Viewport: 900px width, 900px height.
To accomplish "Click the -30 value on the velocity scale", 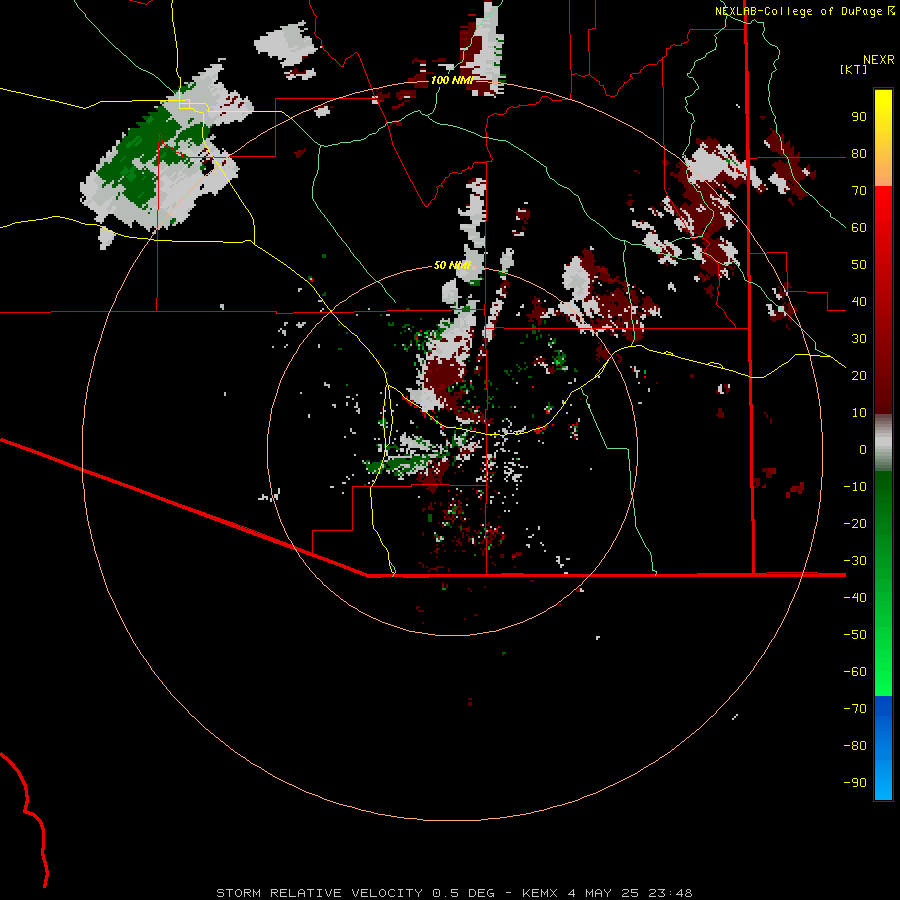I will click(x=855, y=561).
